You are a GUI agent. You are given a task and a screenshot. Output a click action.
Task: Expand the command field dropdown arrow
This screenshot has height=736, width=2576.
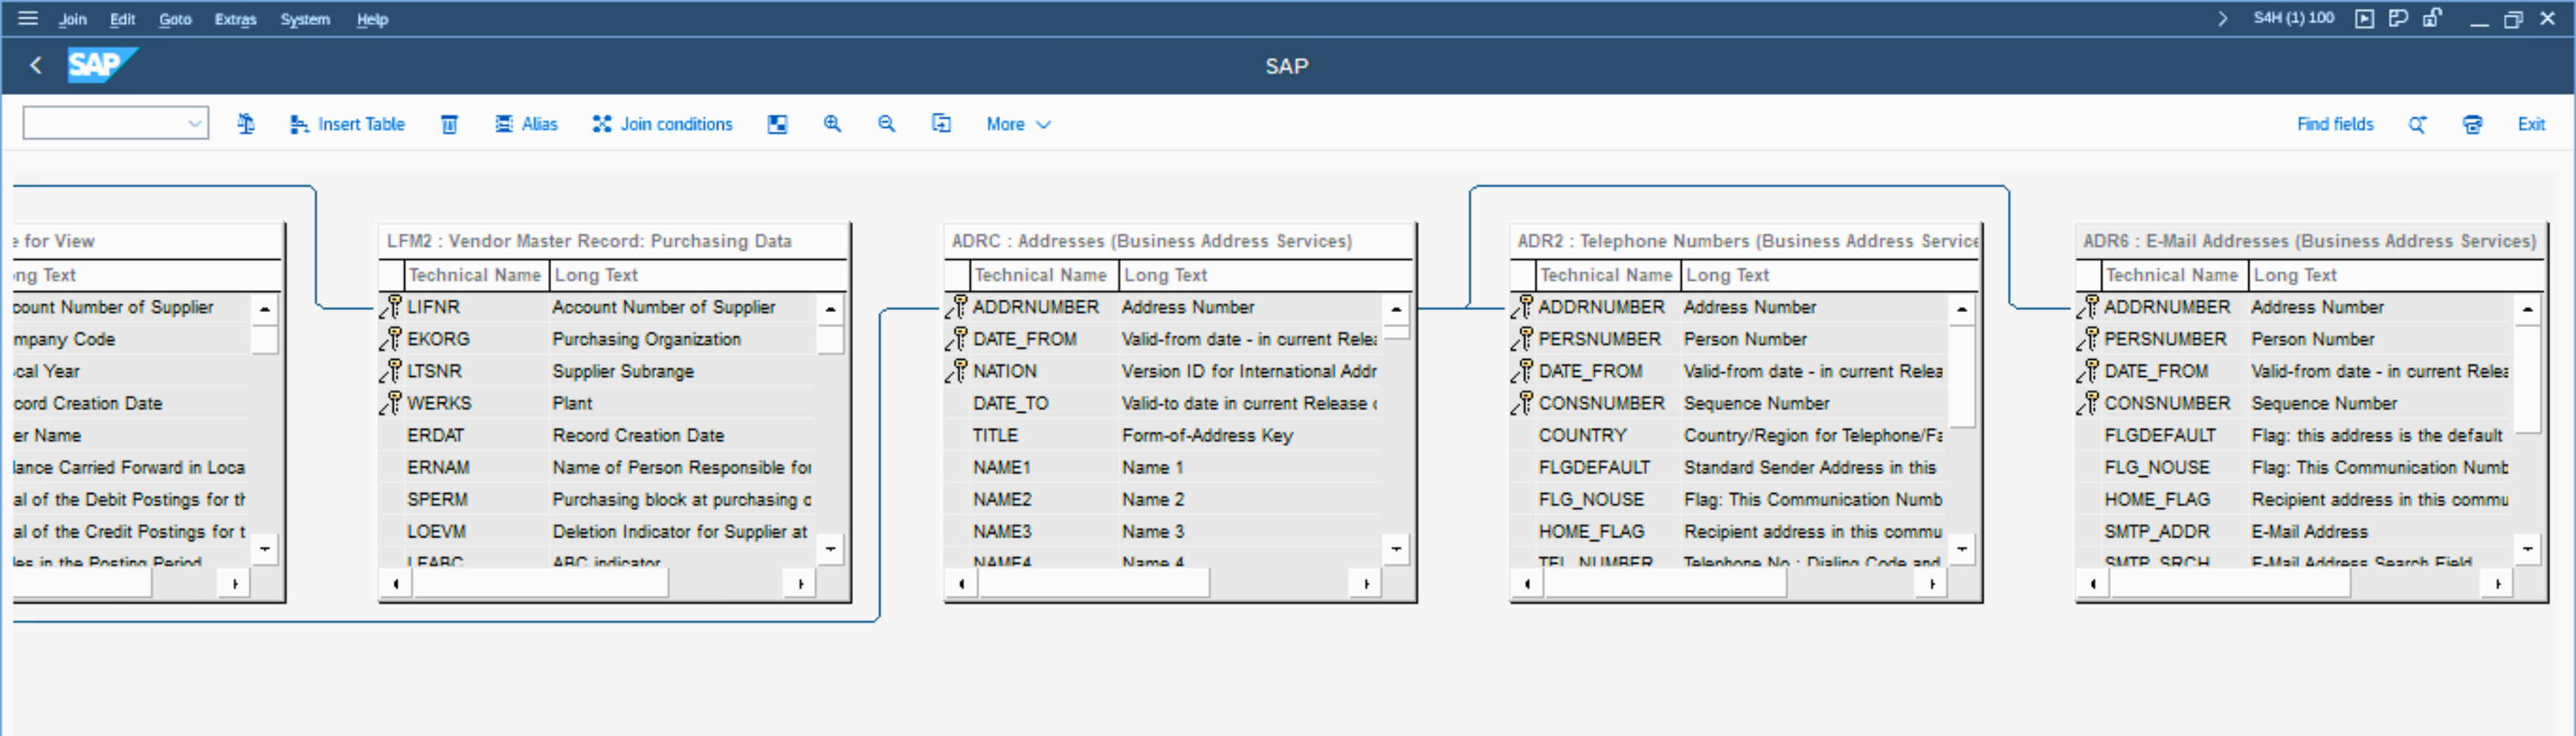194,124
